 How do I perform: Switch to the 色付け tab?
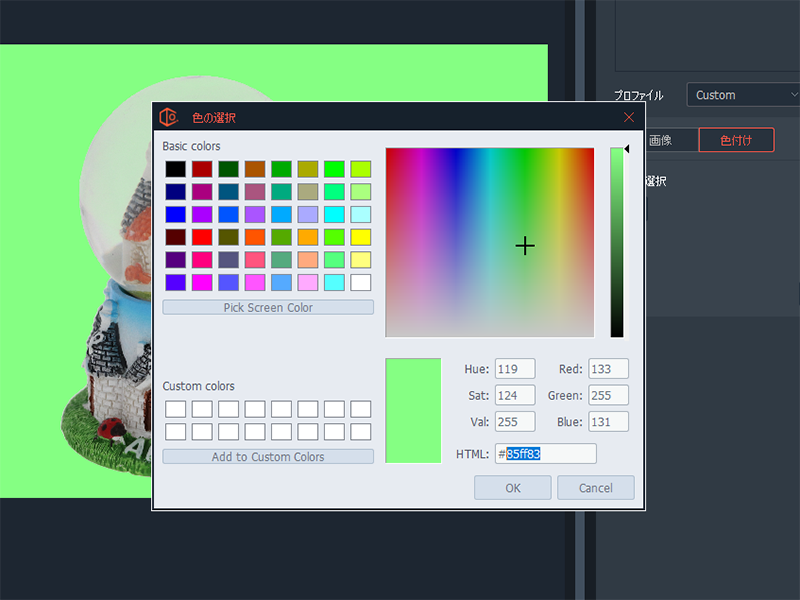pyautogui.click(x=736, y=140)
